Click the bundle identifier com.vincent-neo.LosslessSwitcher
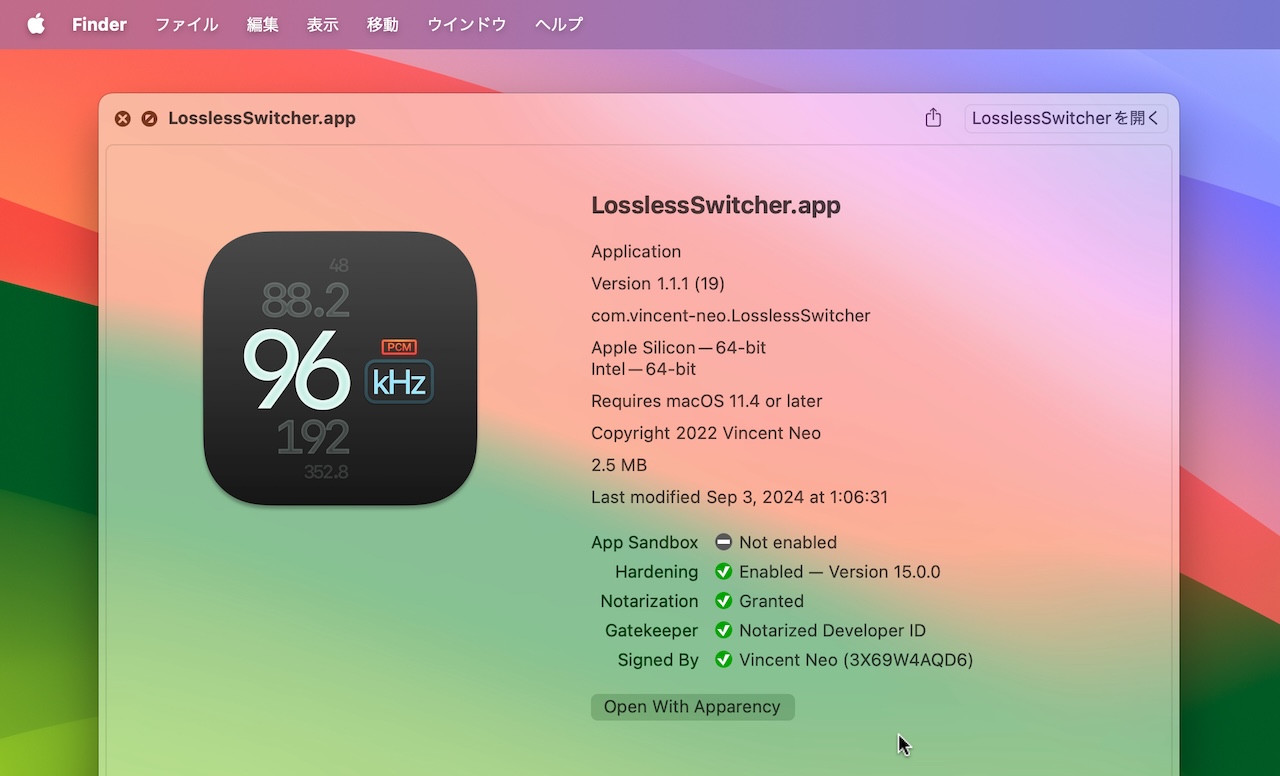 tap(731, 316)
